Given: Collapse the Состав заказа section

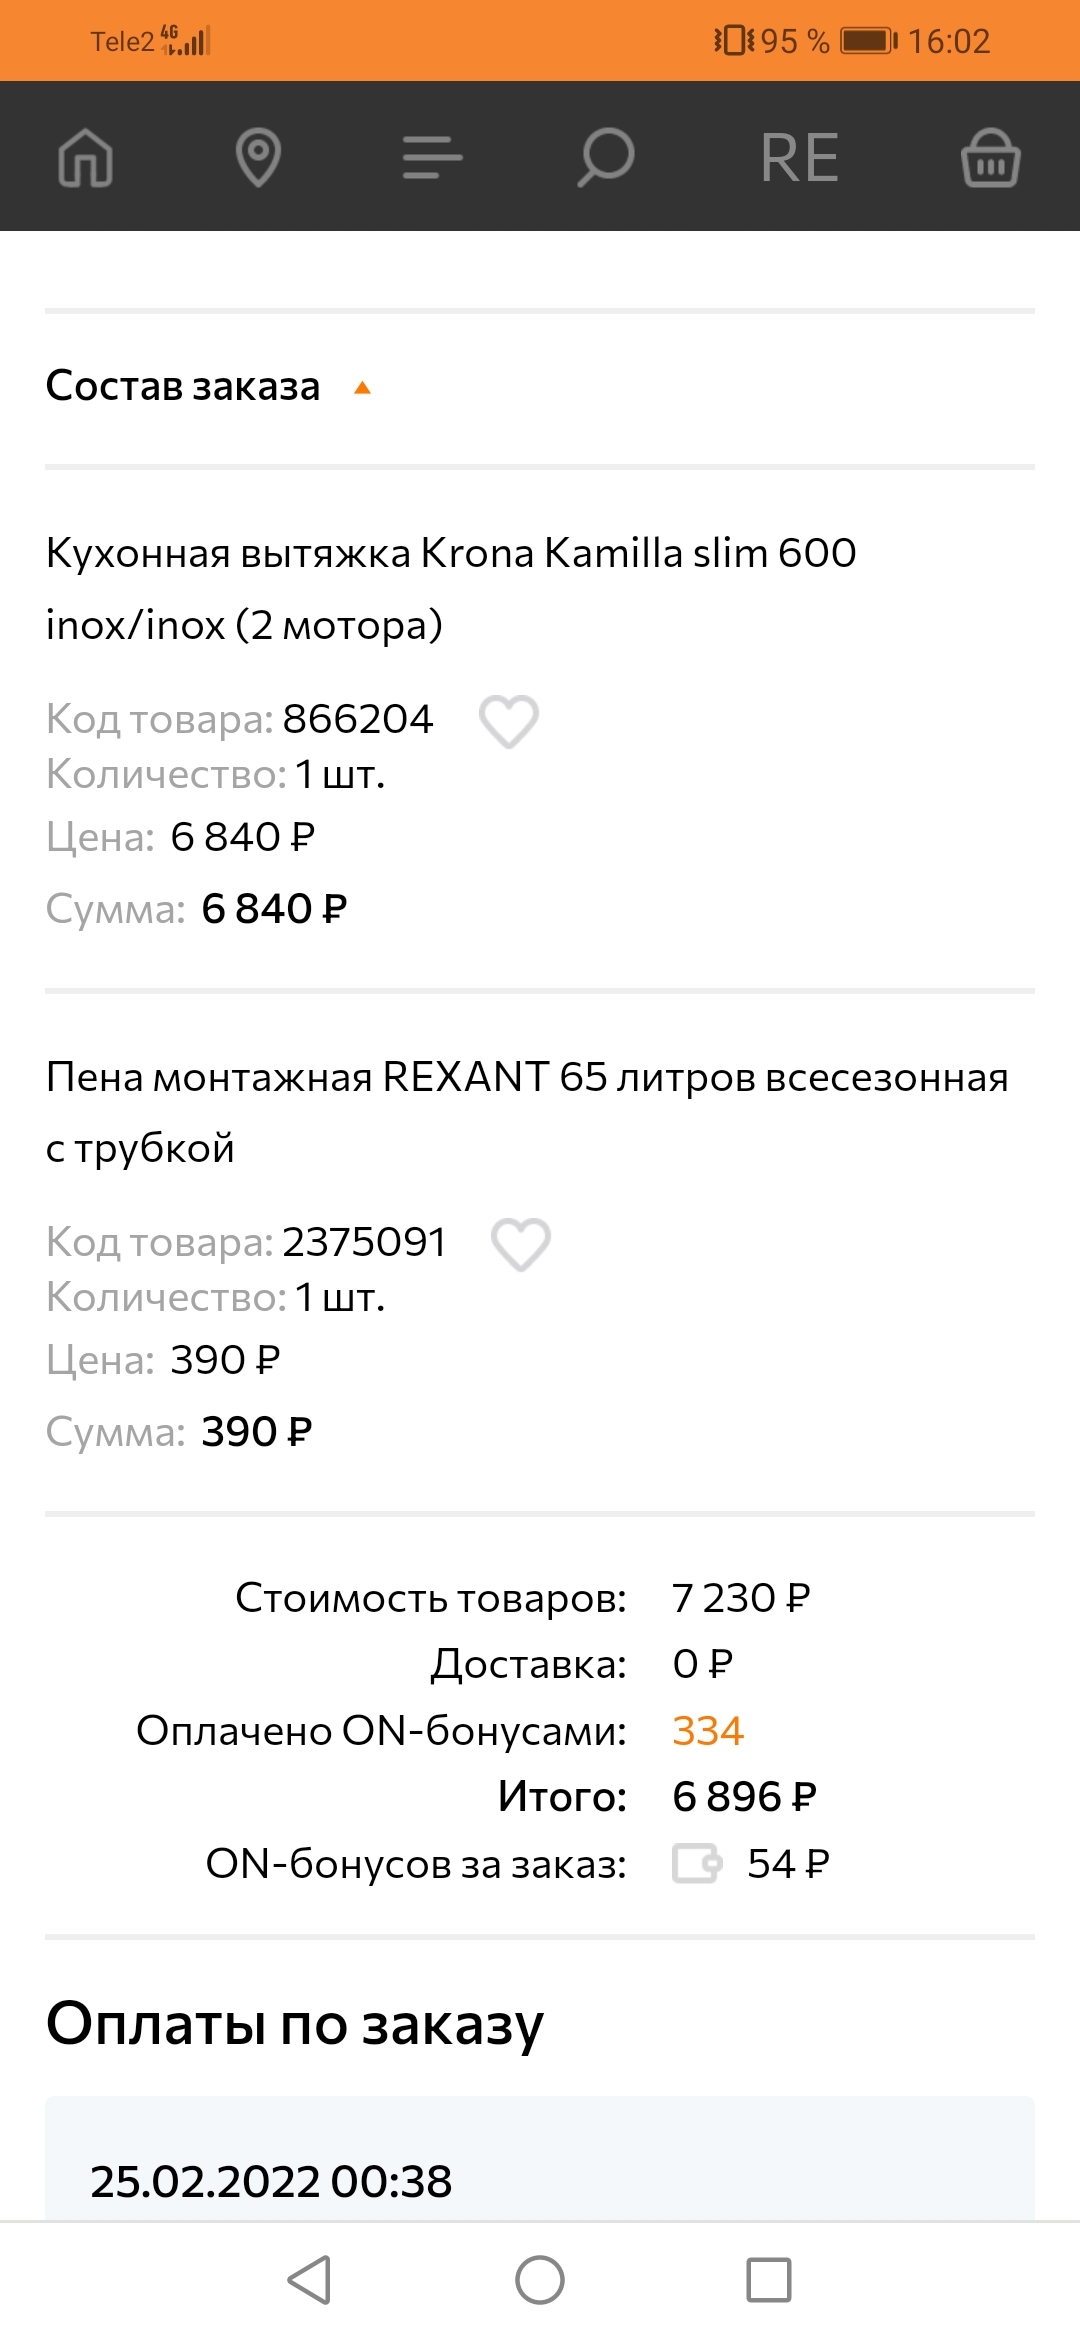Looking at the screenshot, I should (x=183, y=386).
